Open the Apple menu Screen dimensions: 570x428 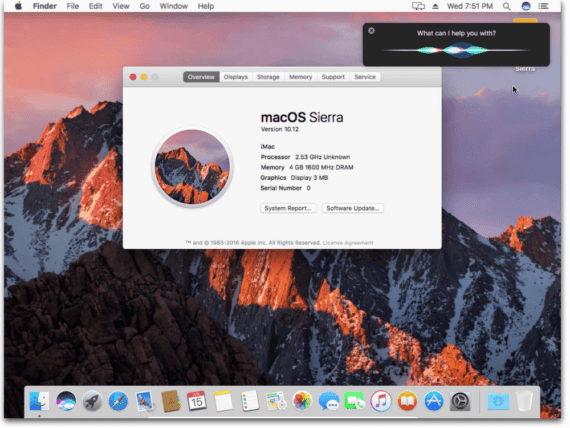(18, 6)
